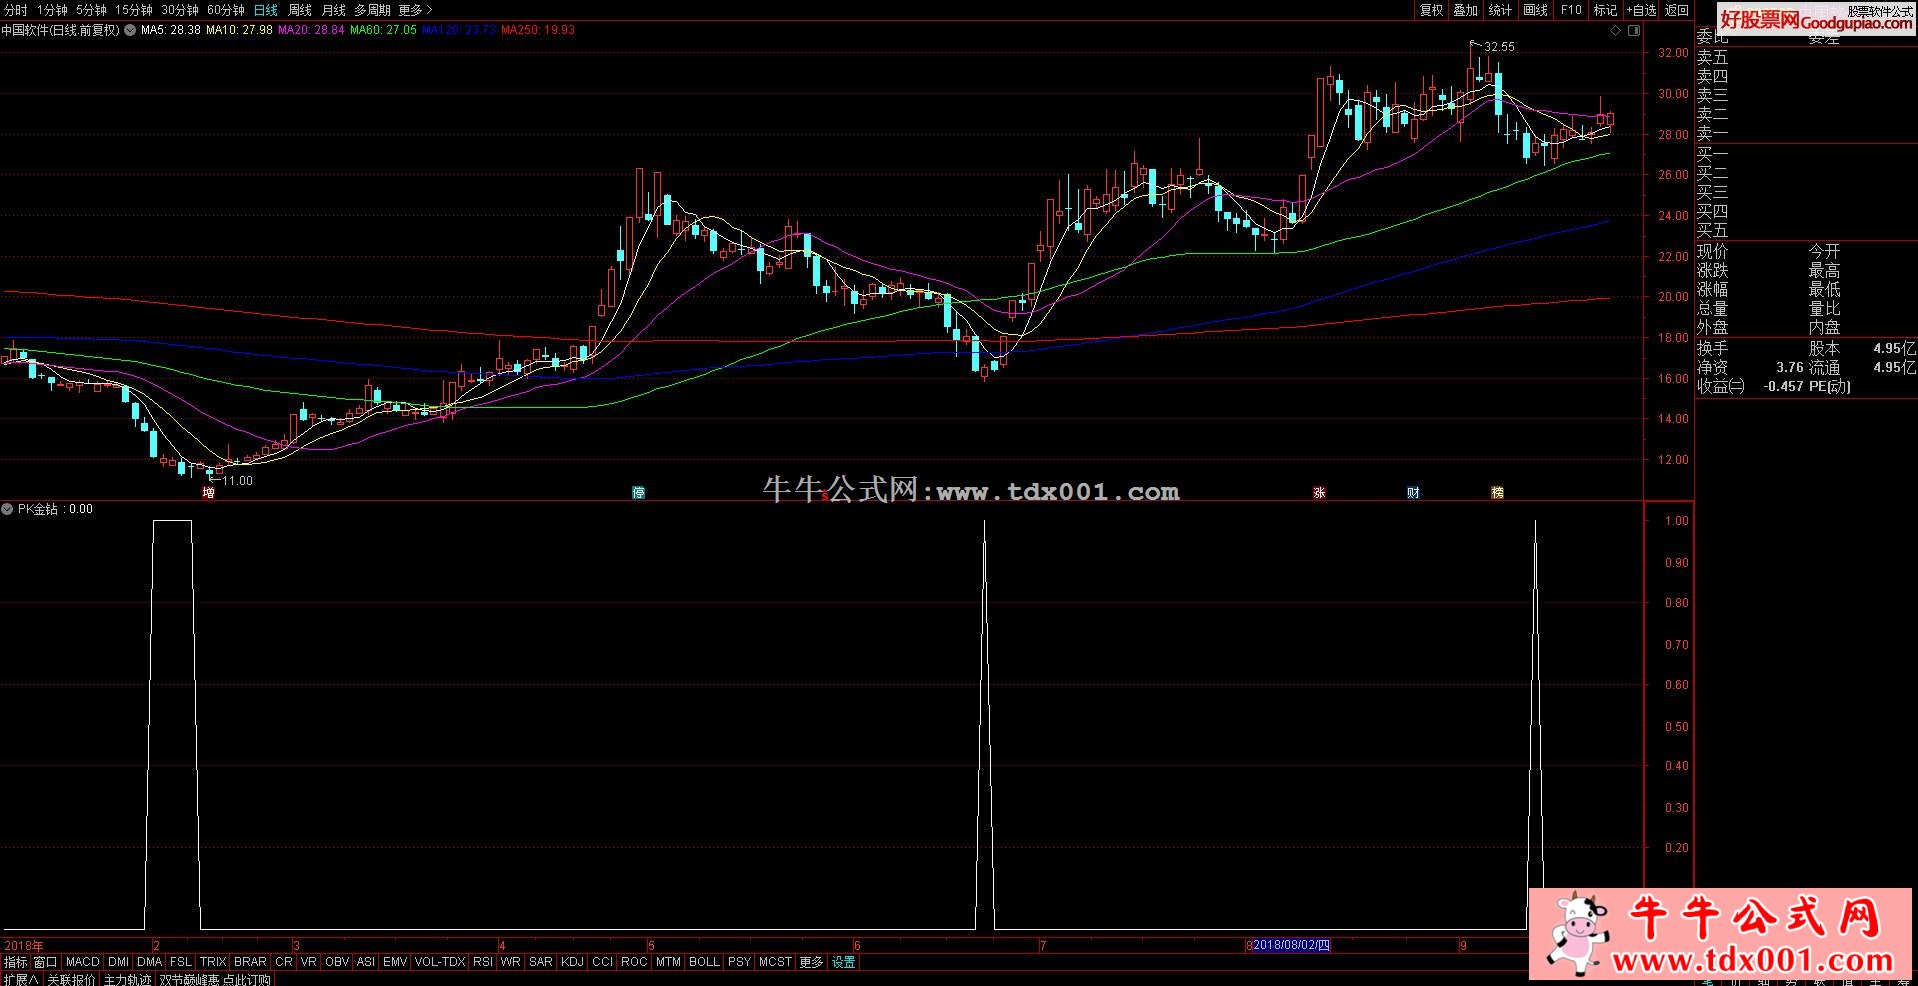Click the diamond icon above the price axis
The image size is (1918, 986).
1615,30
